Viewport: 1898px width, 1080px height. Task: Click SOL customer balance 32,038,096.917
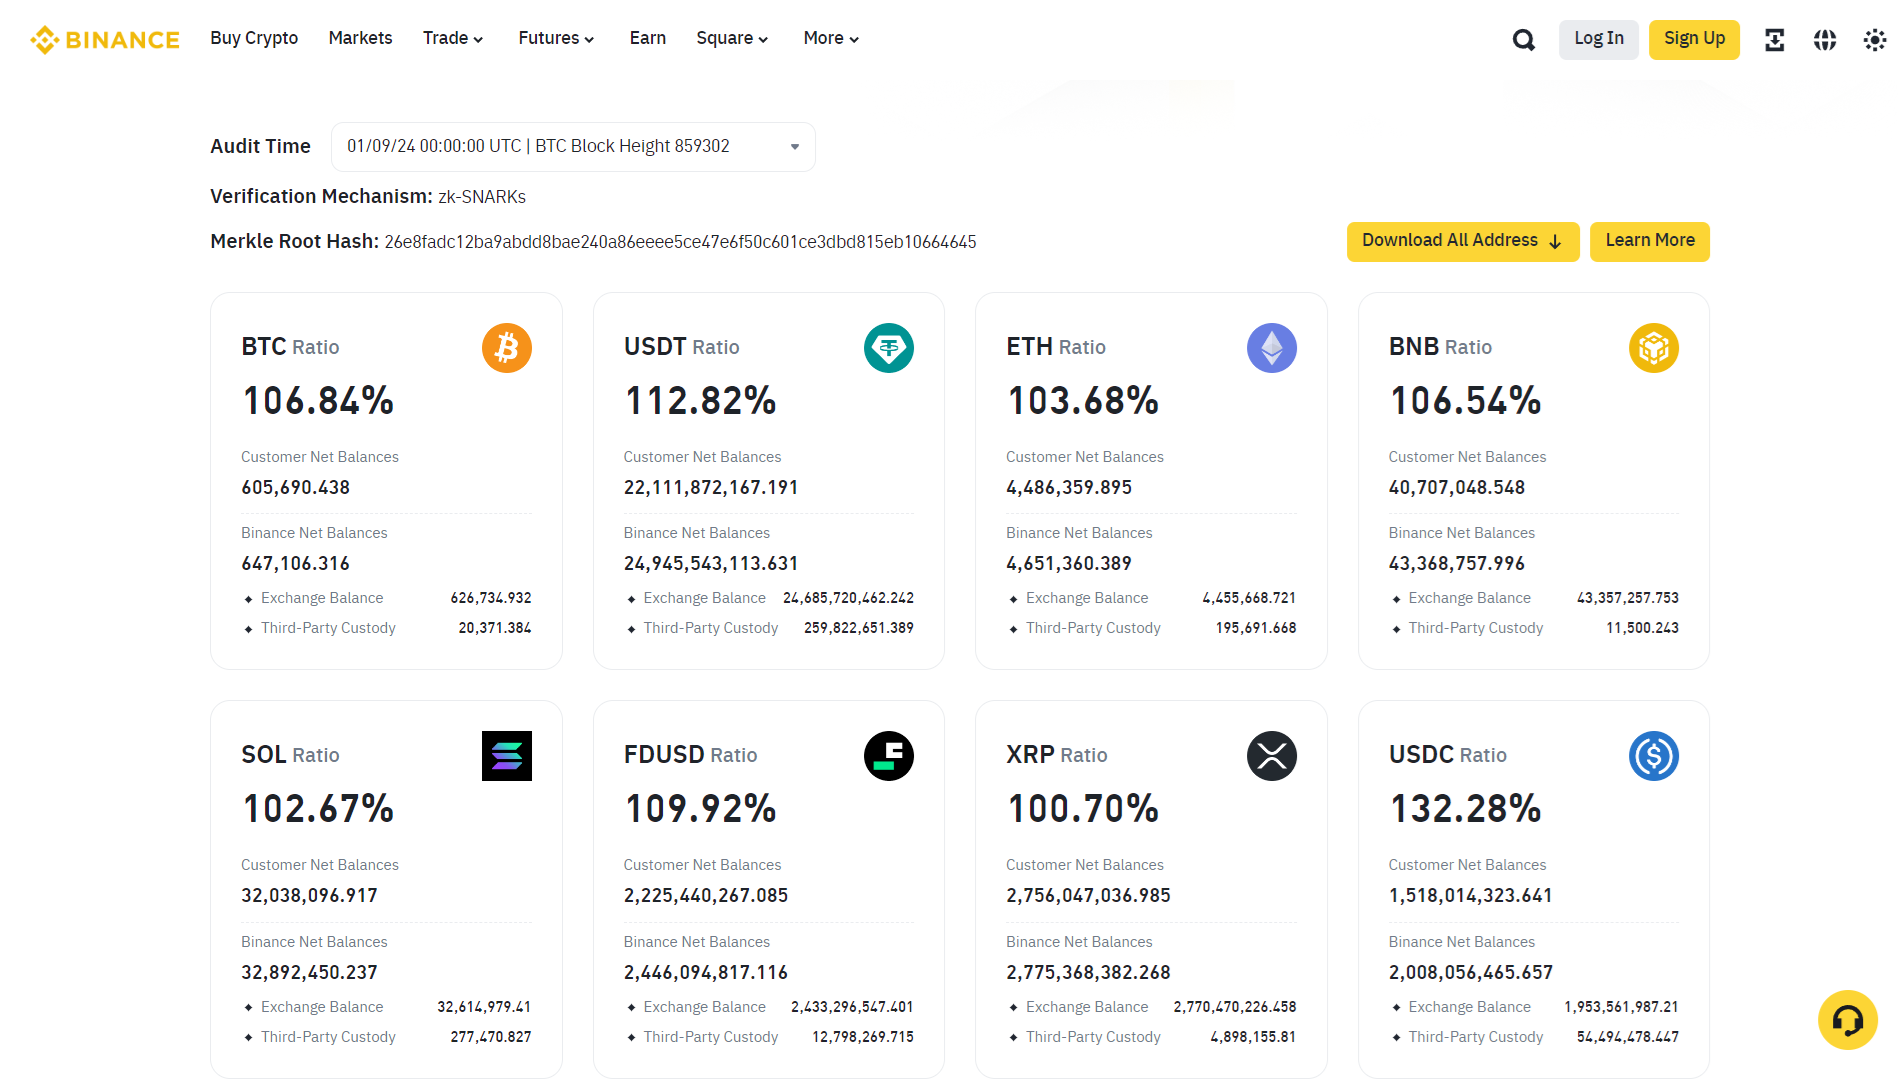click(x=310, y=896)
